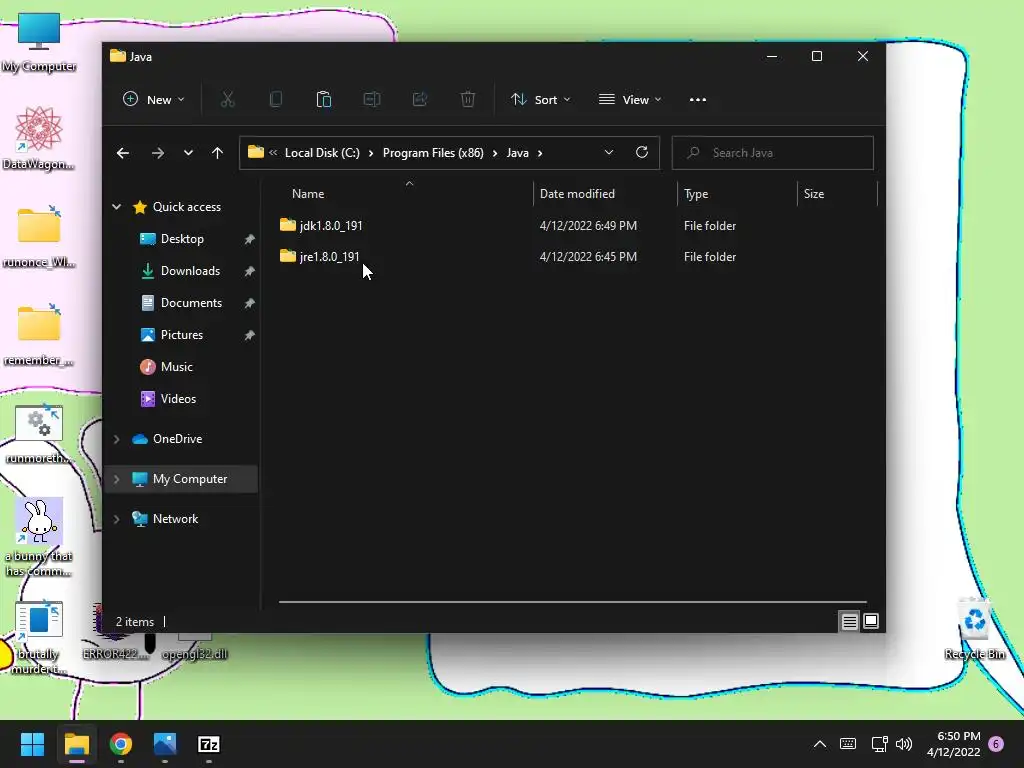Open the View dropdown
This screenshot has width=1024, height=768.
(630, 99)
